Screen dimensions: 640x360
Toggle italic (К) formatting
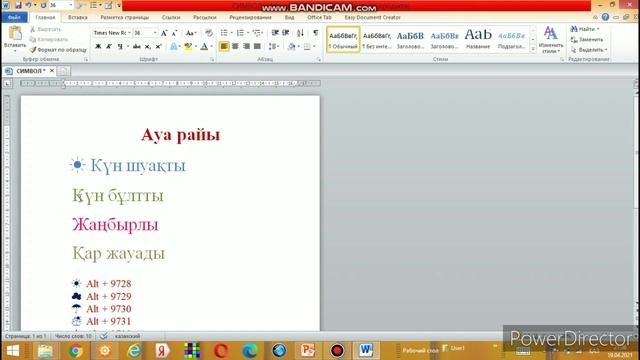109,47
